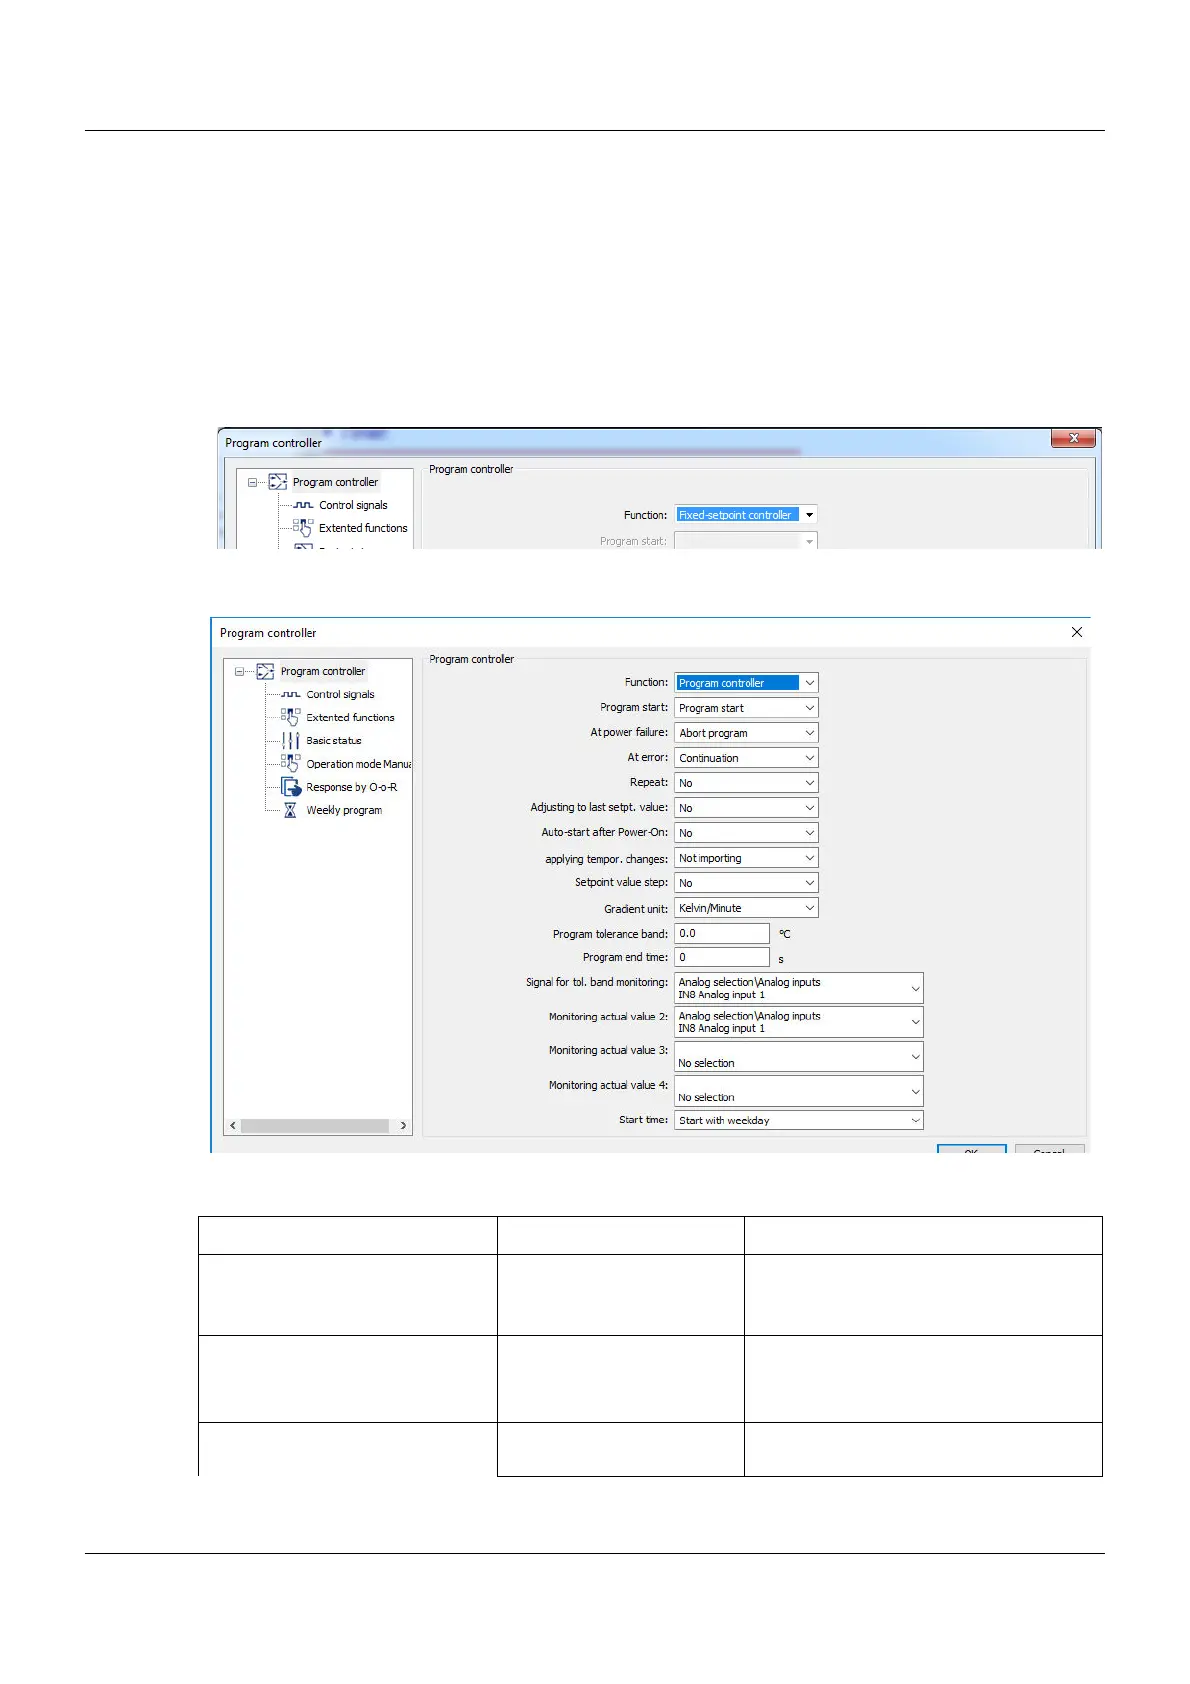Open the Auto-start after Power-On dropdown
Image resolution: width=1190 pixels, height=1684 pixels.
[810, 833]
